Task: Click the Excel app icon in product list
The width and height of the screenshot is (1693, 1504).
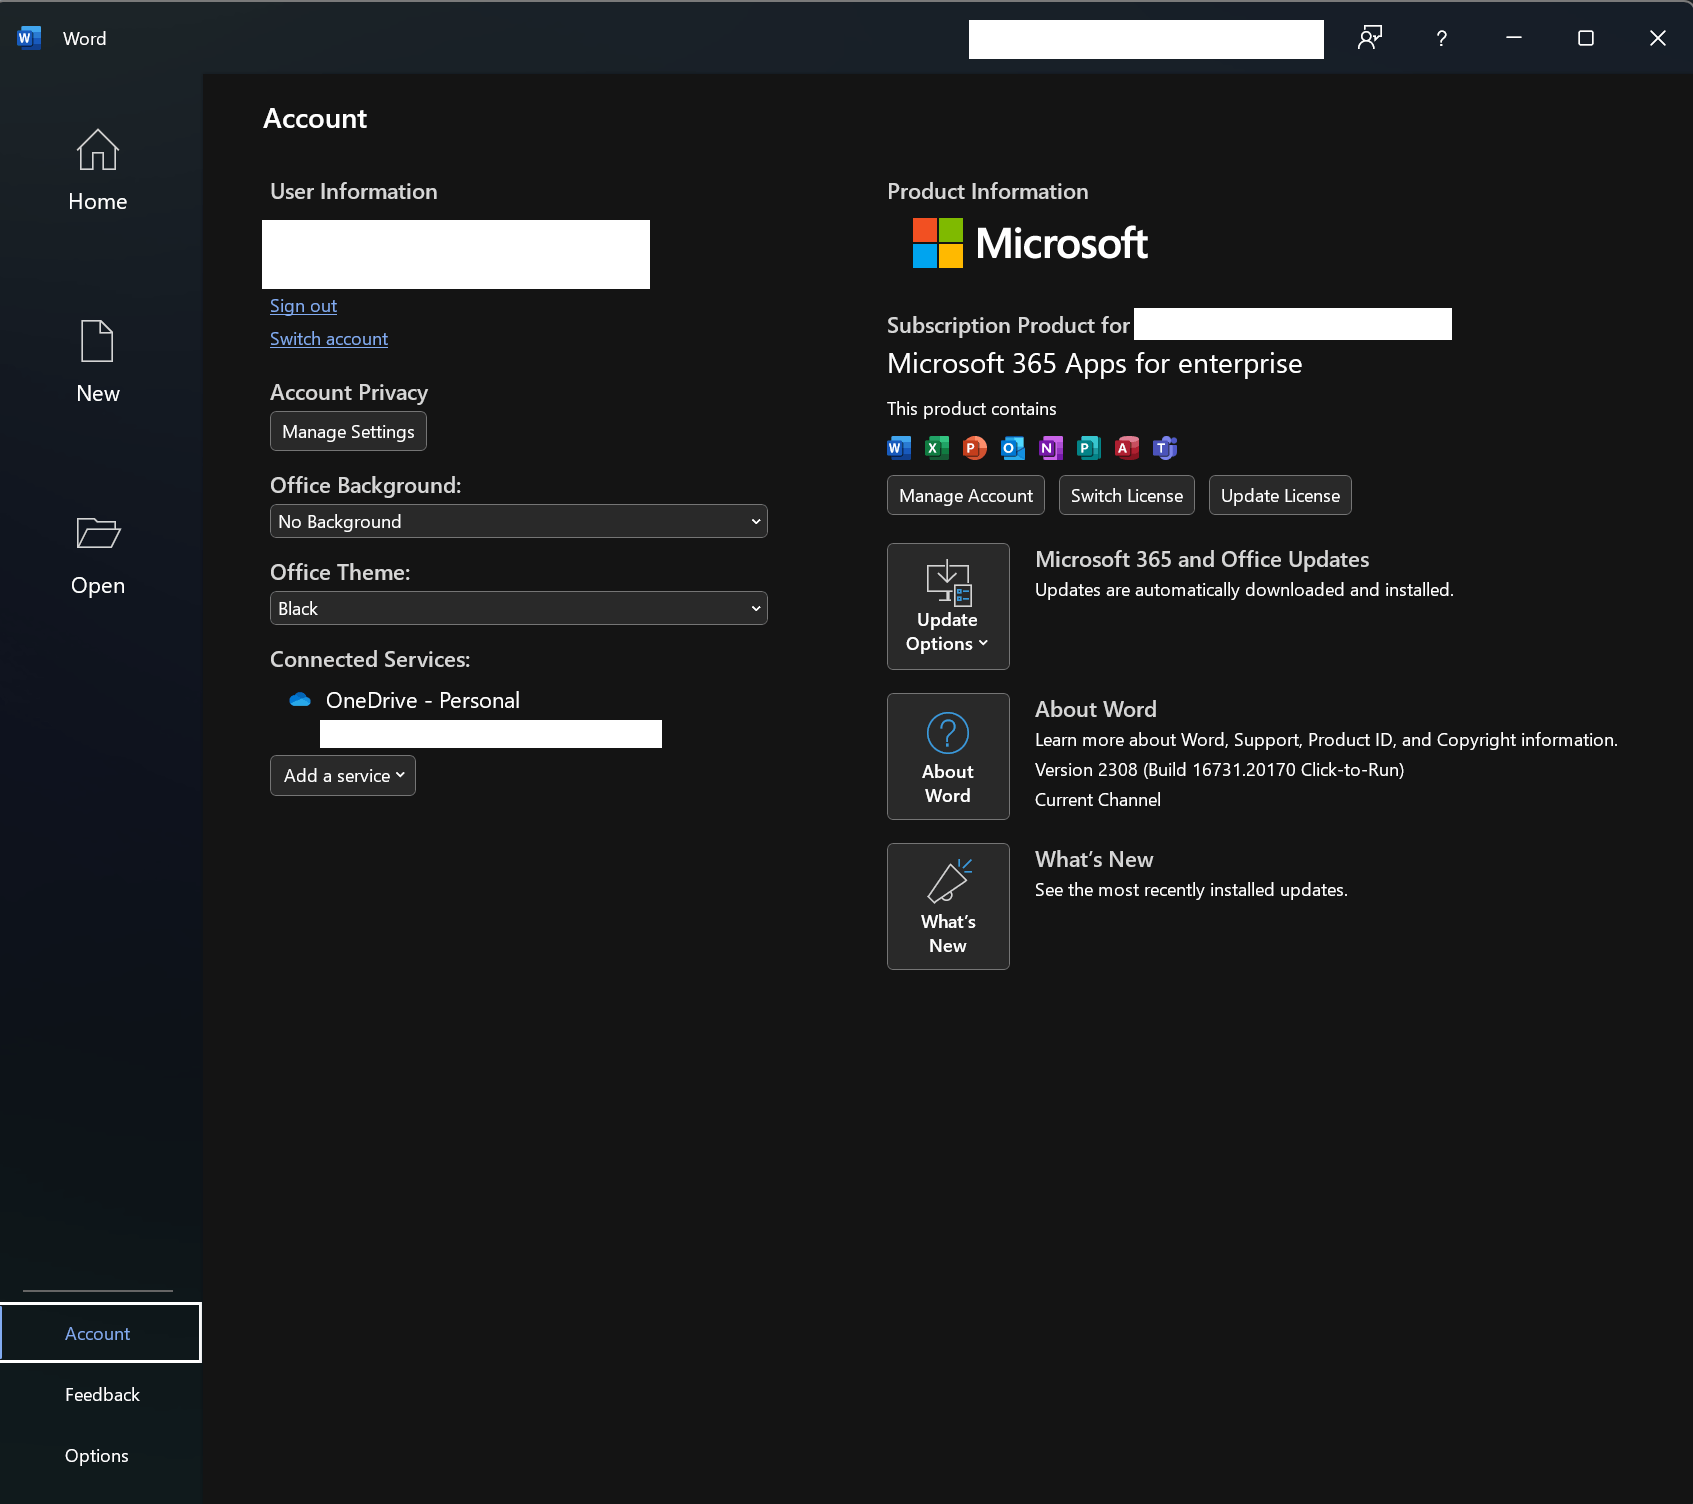Action: coord(937,448)
